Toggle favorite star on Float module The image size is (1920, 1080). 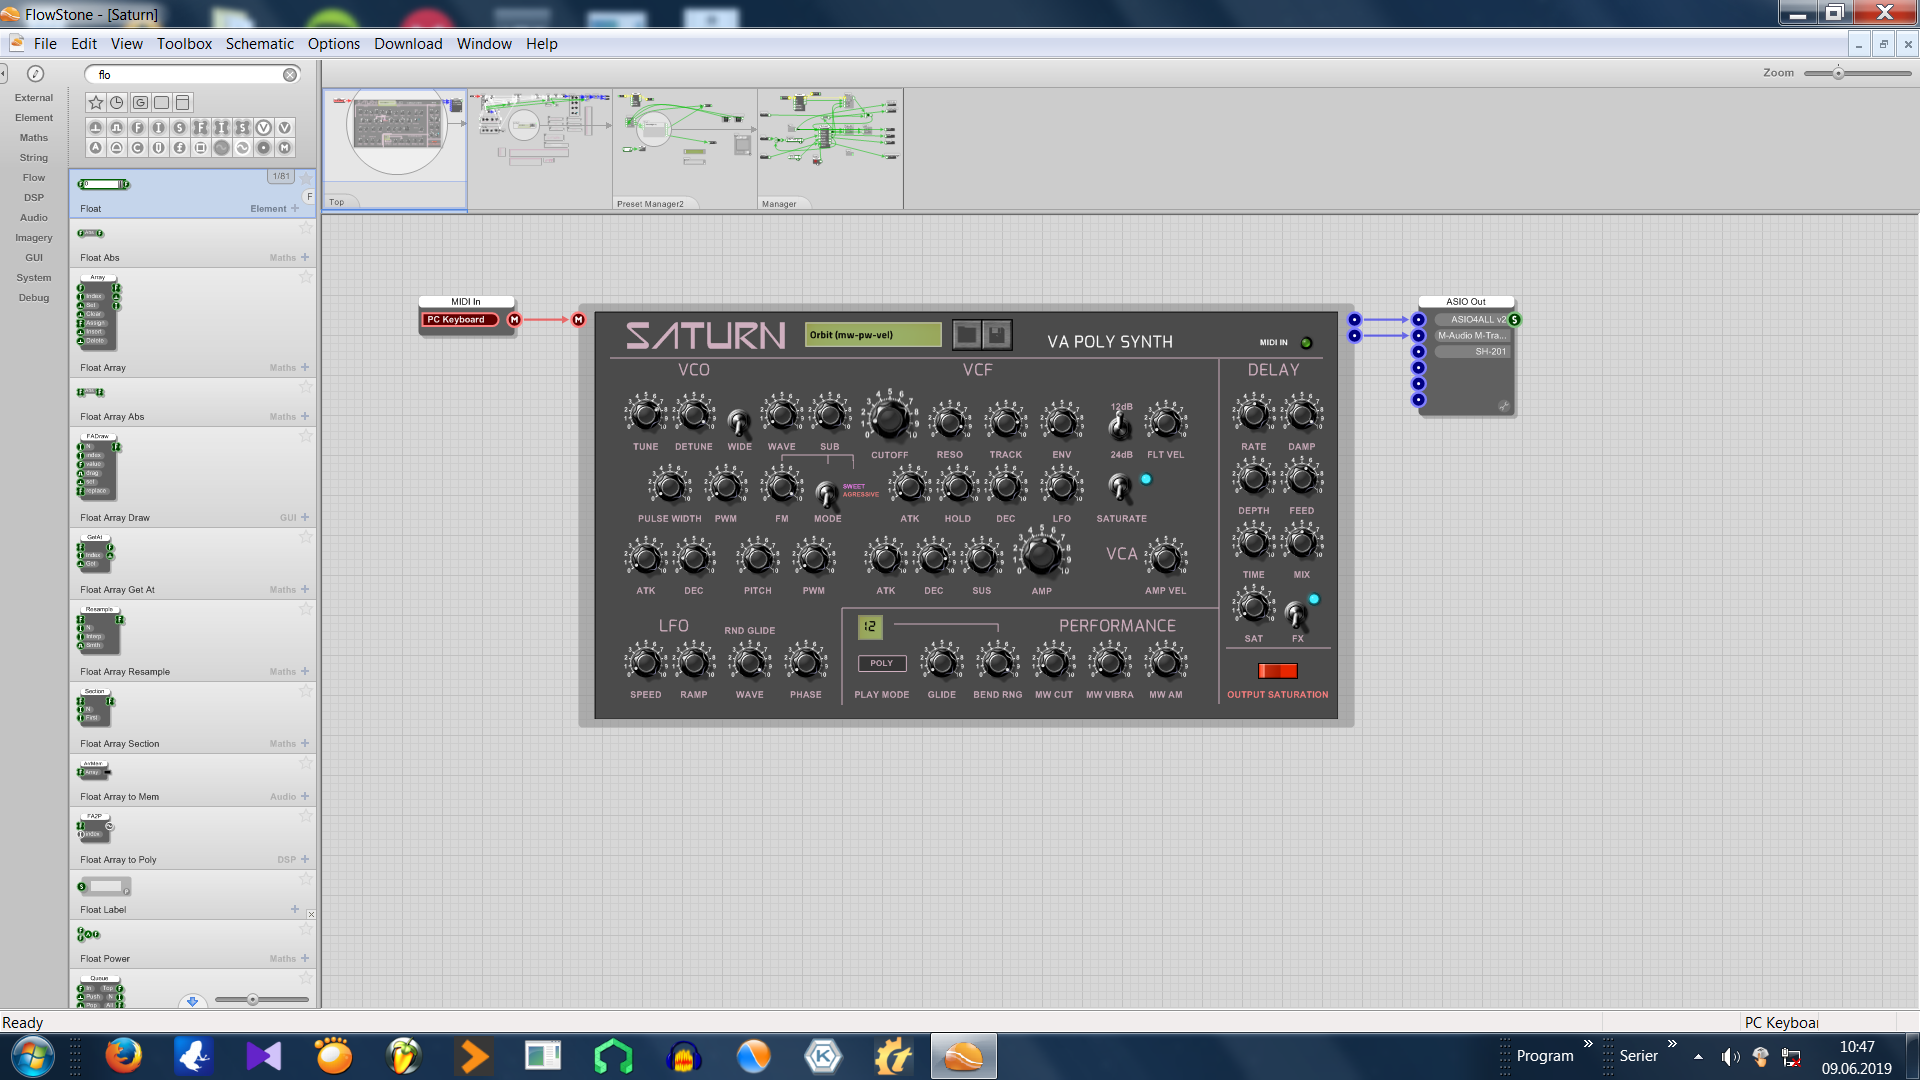click(306, 178)
